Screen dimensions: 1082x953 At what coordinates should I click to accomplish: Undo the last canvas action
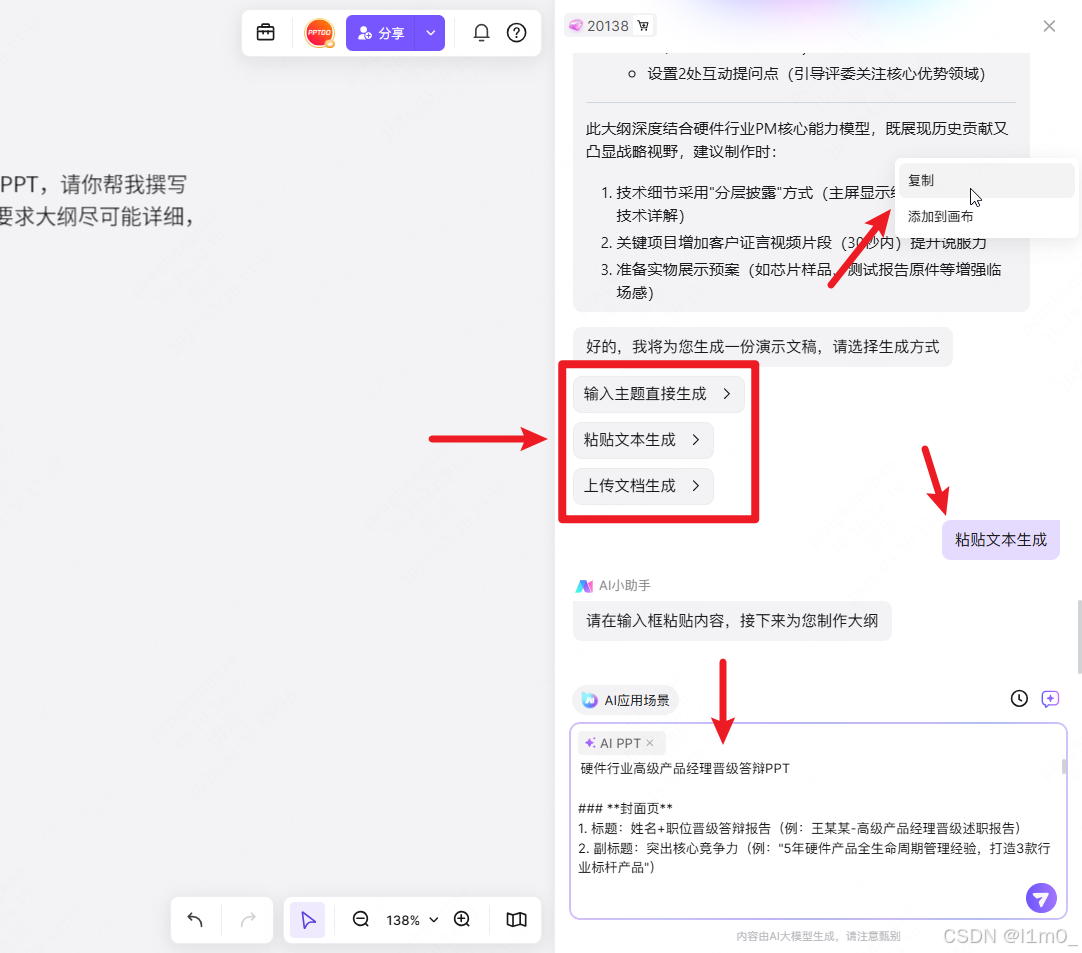195,919
